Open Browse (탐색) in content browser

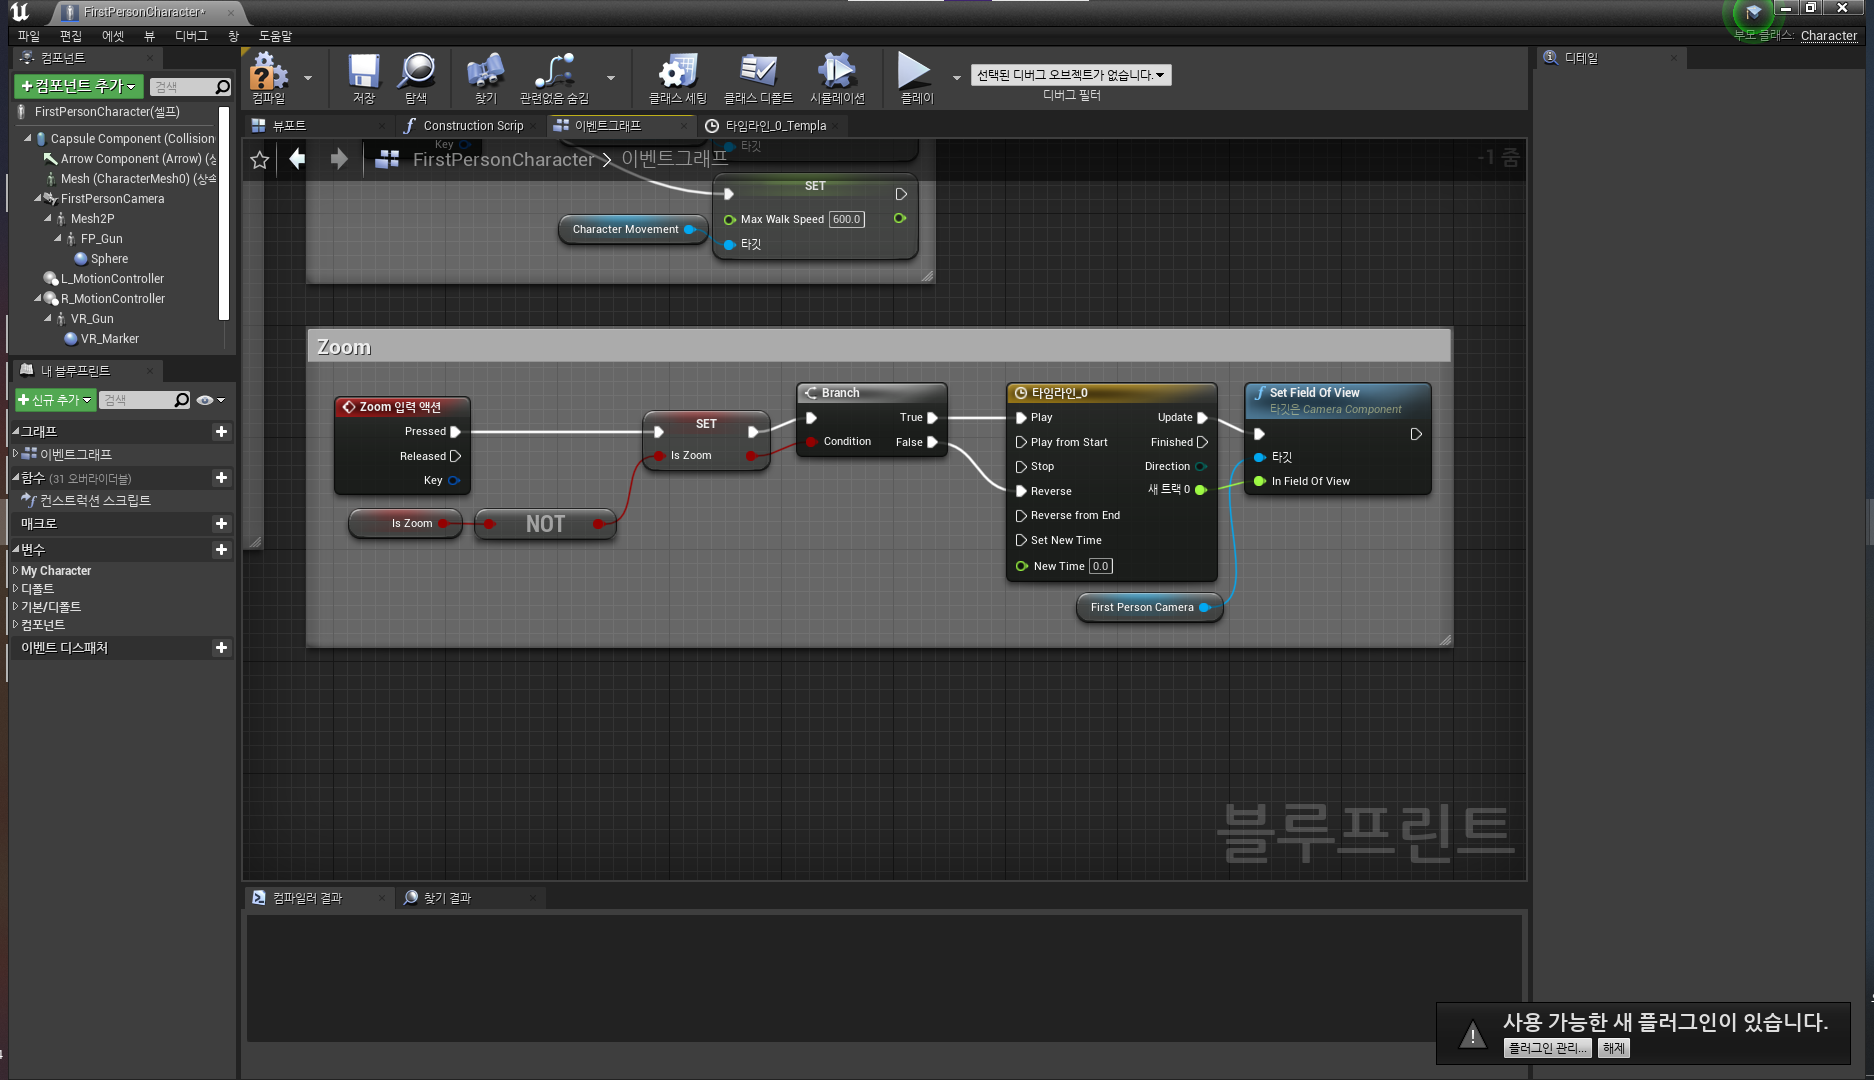(x=416, y=78)
